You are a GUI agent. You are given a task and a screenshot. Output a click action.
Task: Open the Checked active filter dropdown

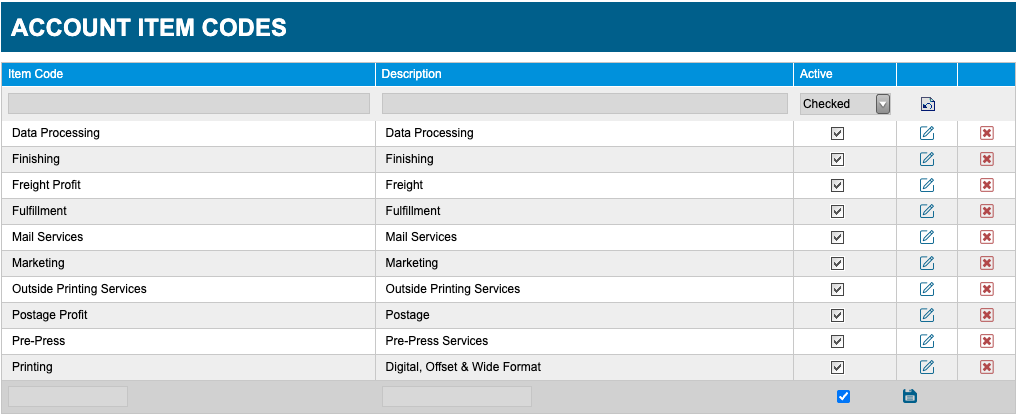(845, 104)
